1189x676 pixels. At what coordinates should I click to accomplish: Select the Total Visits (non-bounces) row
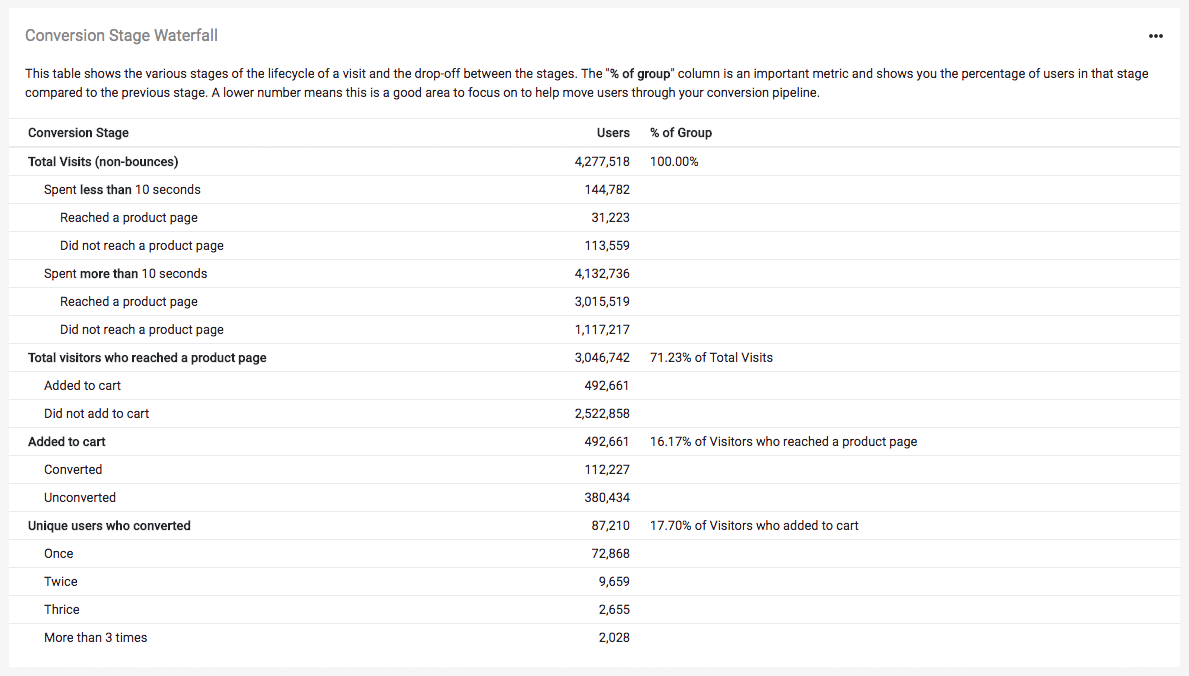tap(103, 161)
